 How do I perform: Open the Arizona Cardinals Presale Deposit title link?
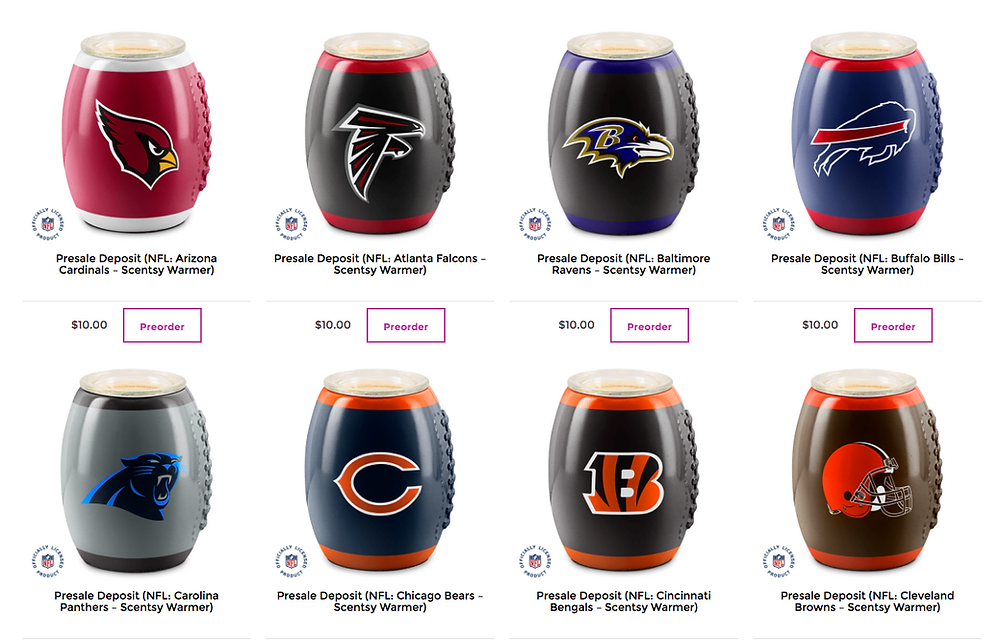click(x=136, y=264)
